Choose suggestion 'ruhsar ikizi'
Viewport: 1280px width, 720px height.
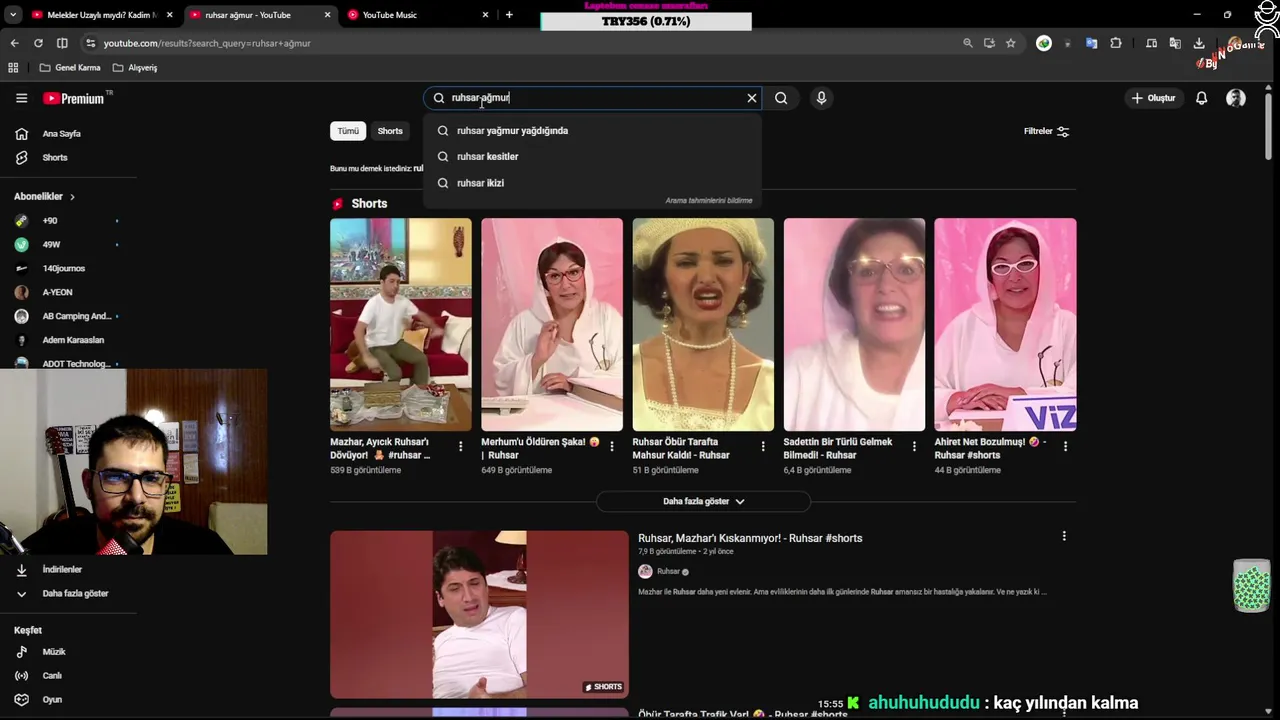(592, 183)
